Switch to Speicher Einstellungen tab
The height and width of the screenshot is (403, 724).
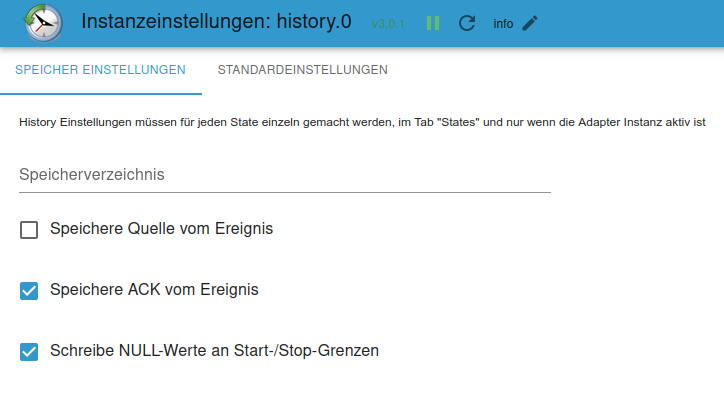(x=100, y=70)
